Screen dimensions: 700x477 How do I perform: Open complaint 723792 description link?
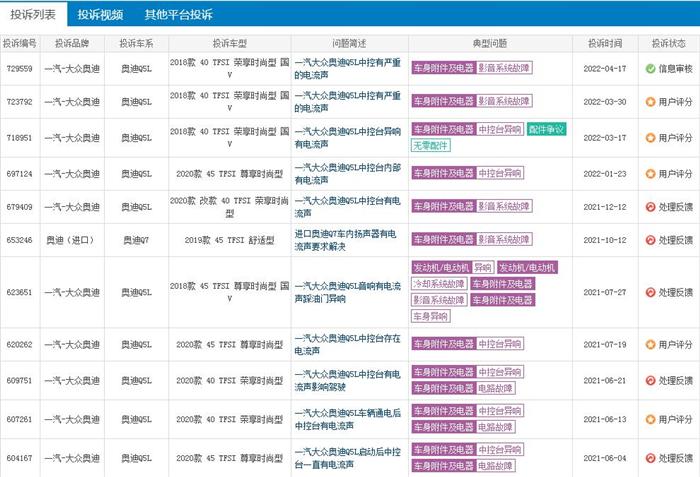(348, 102)
